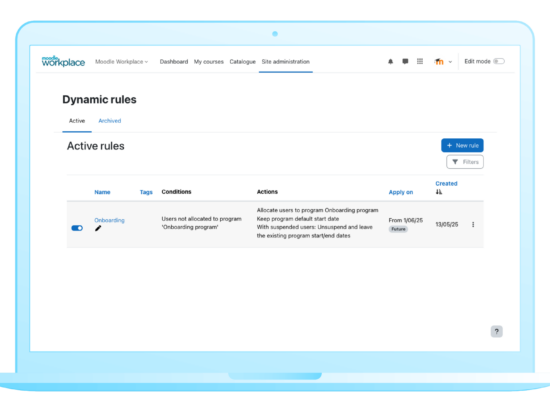Open the Onboarding rule kebab actions menu
Image resolution: width=550 pixels, height=412 pixels.
coord(473,224)
